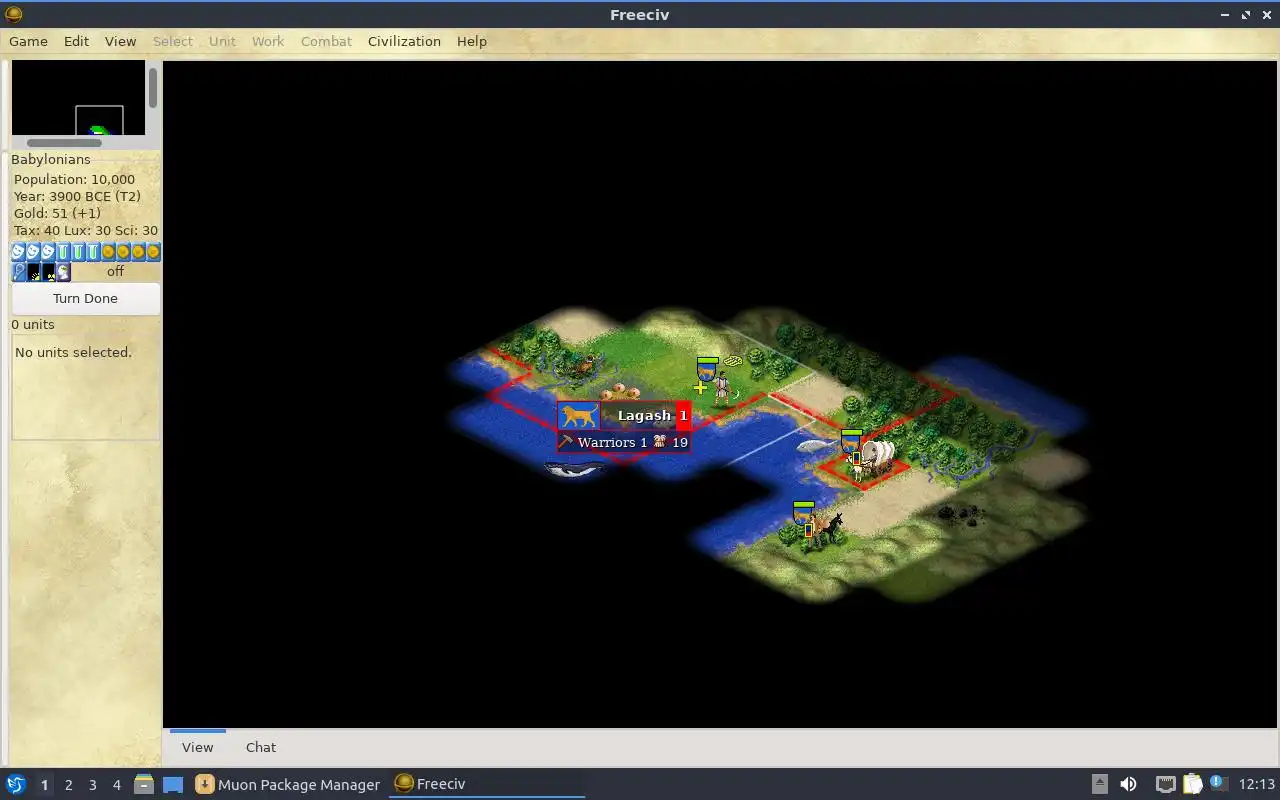Click the Population: 10,000 text

(74, 179)
